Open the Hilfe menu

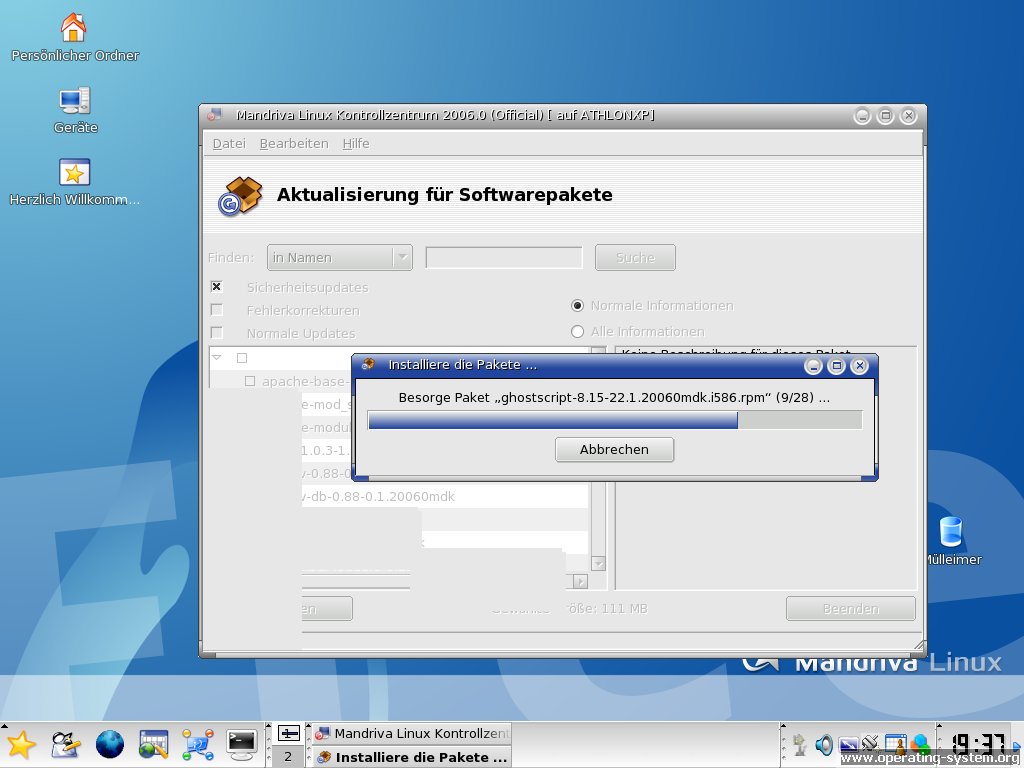pyautogui.click(x=356, y=144)
